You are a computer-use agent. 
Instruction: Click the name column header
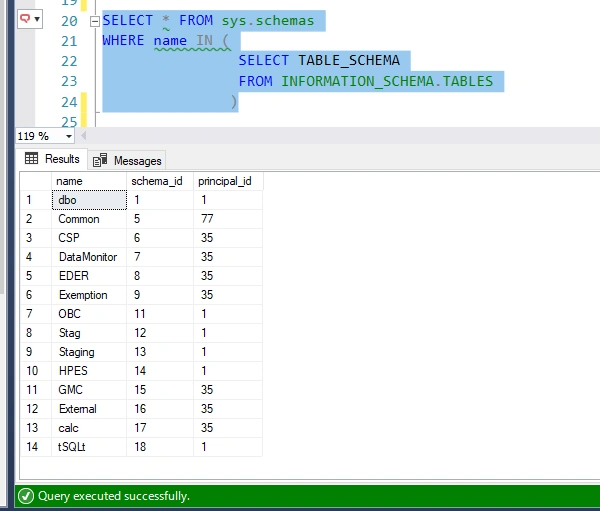[89, 181]
